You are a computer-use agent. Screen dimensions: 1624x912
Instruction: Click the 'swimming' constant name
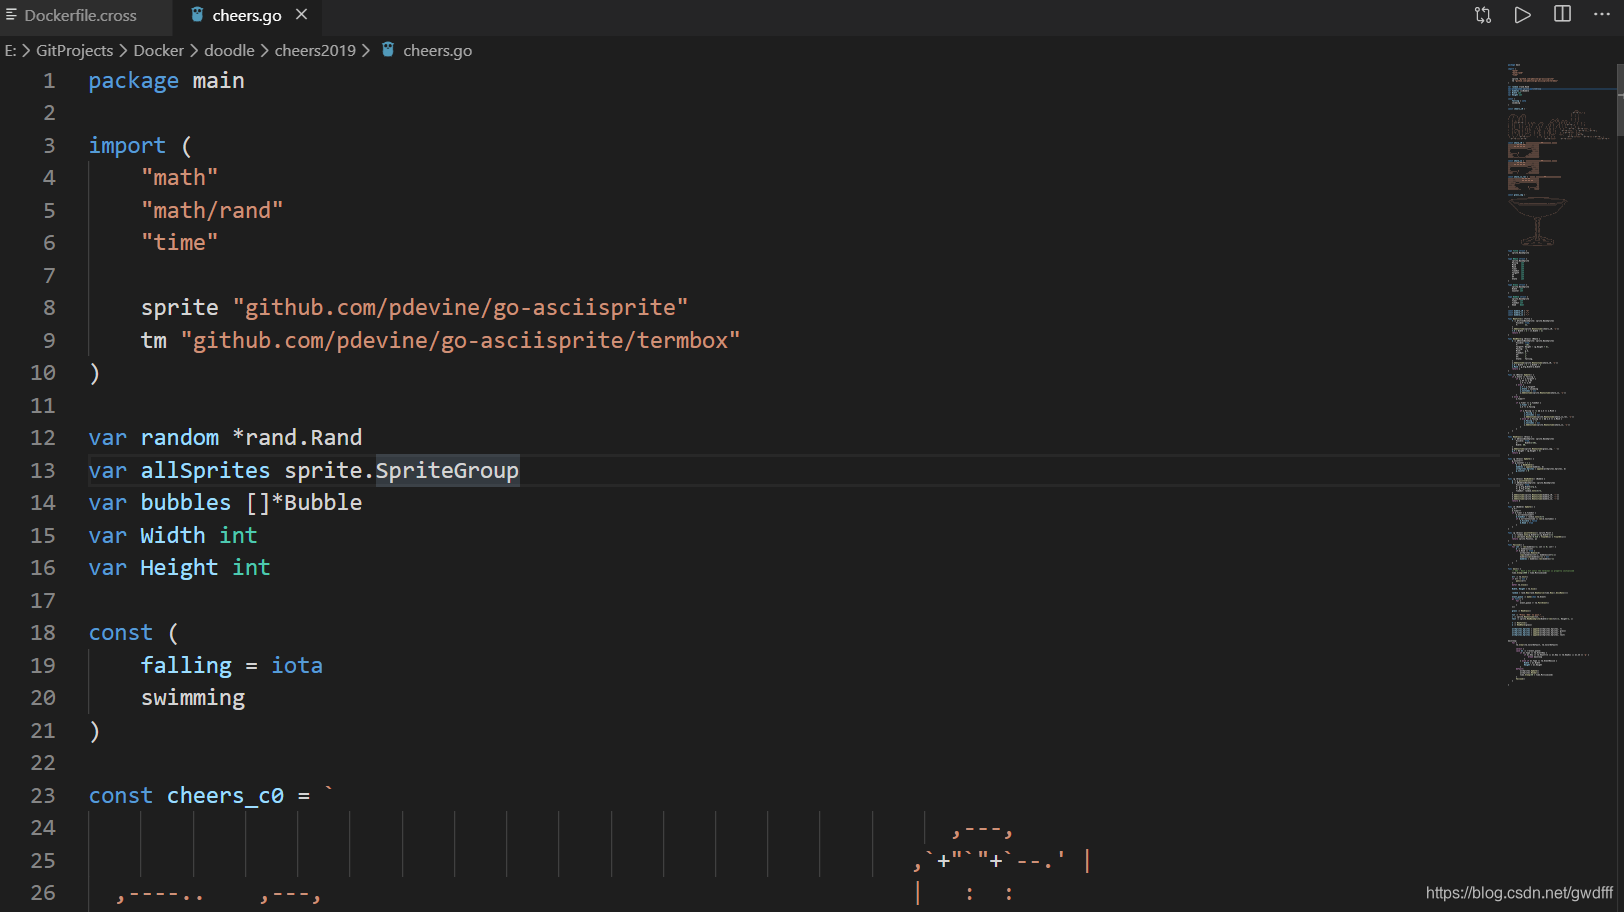coord(193,697)
